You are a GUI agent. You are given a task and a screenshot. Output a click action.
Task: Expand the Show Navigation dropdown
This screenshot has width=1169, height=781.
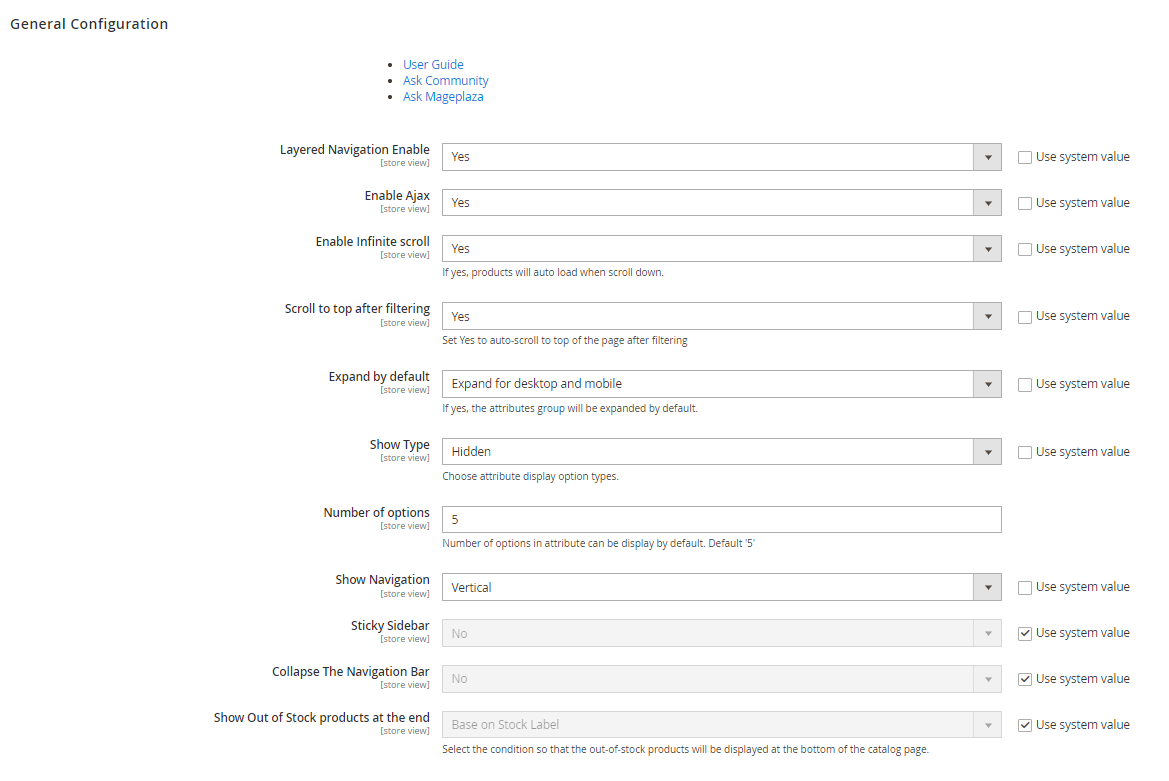(721, 587)
